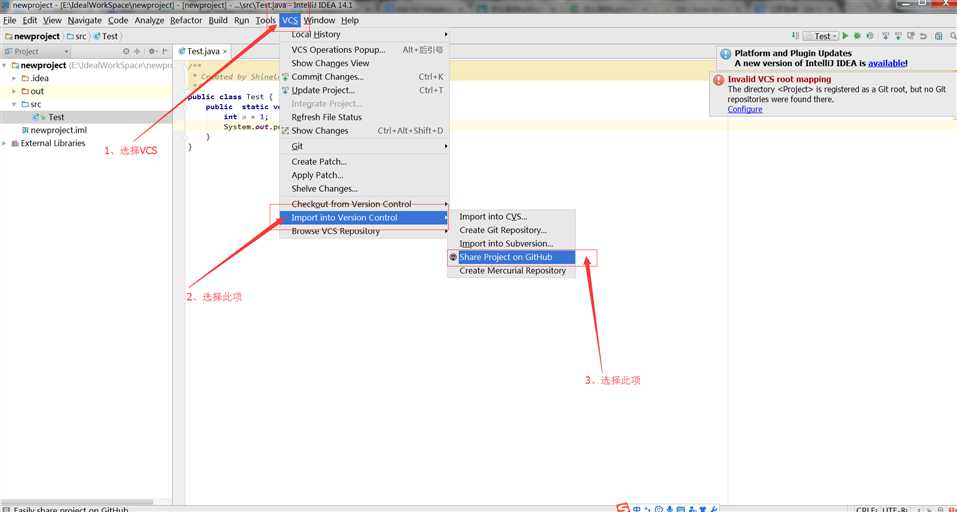This screenshot has height=512, width=957.
Task: Open the Window menu
Action: click(319, 20)
